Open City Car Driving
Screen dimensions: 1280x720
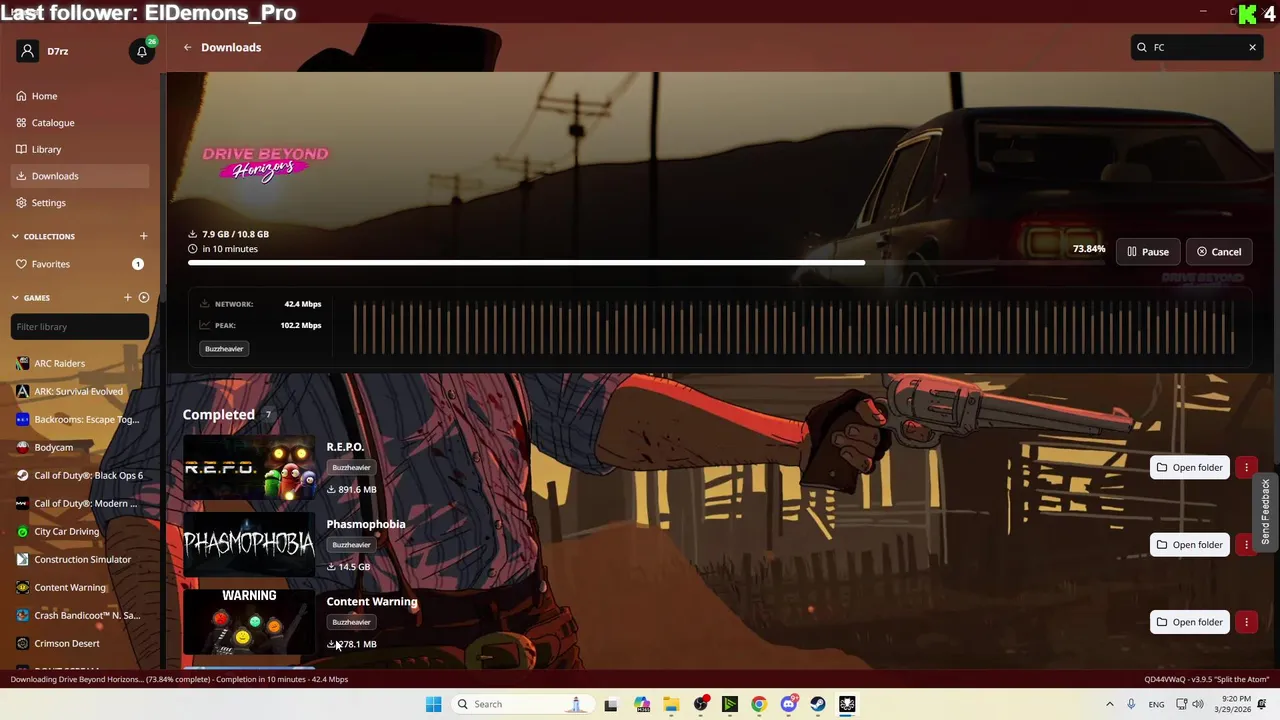click(80, 532)
